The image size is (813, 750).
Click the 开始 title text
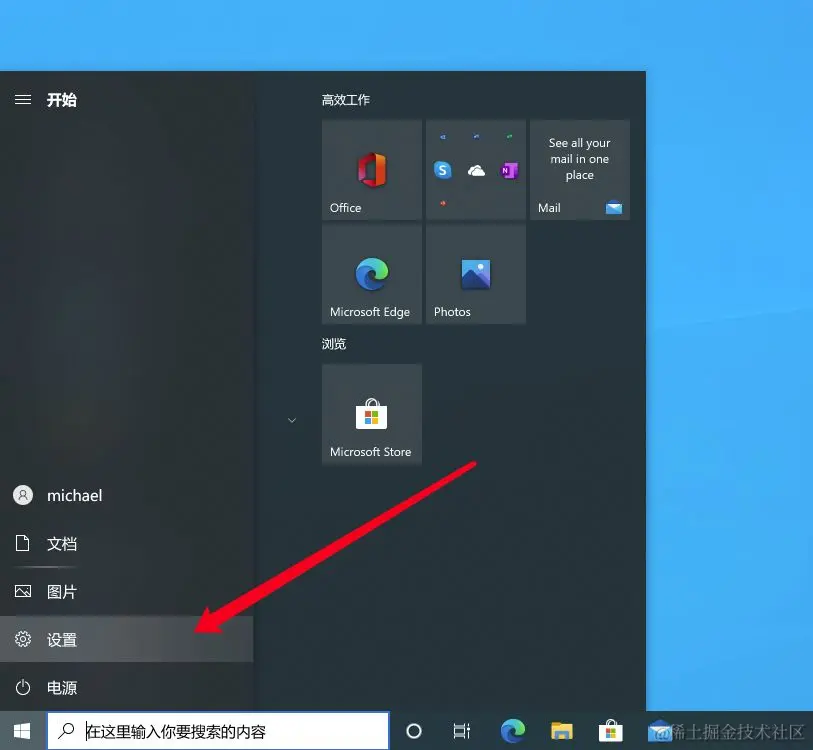point(62,100)
